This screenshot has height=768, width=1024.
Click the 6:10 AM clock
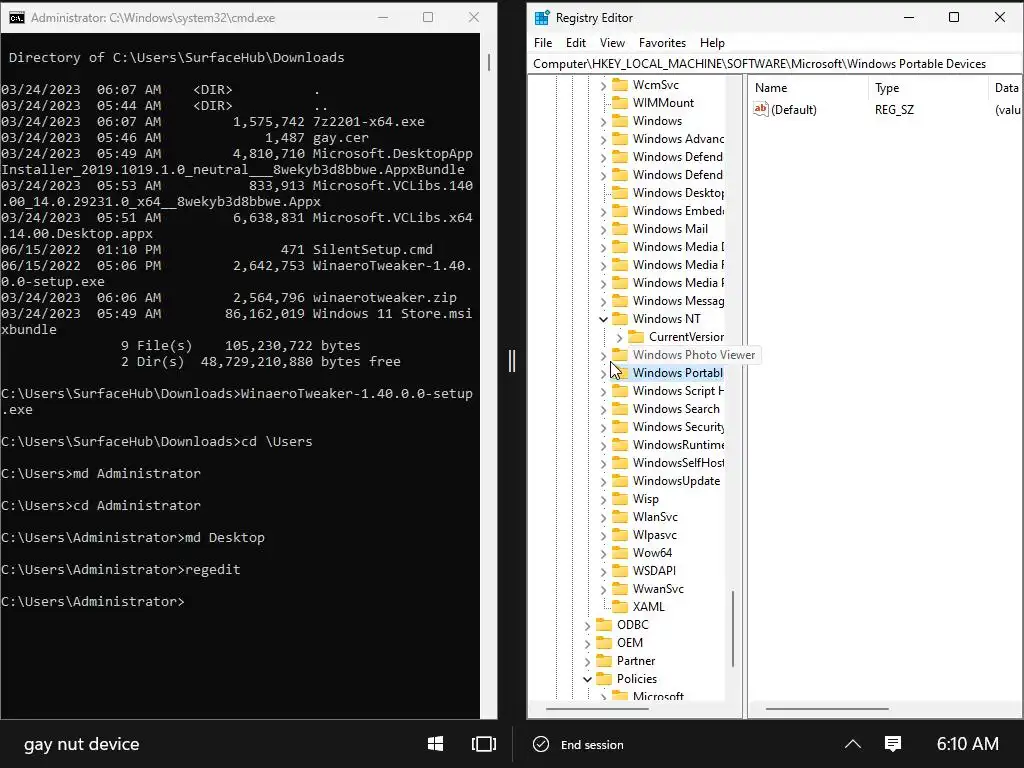tap(967, 744)
